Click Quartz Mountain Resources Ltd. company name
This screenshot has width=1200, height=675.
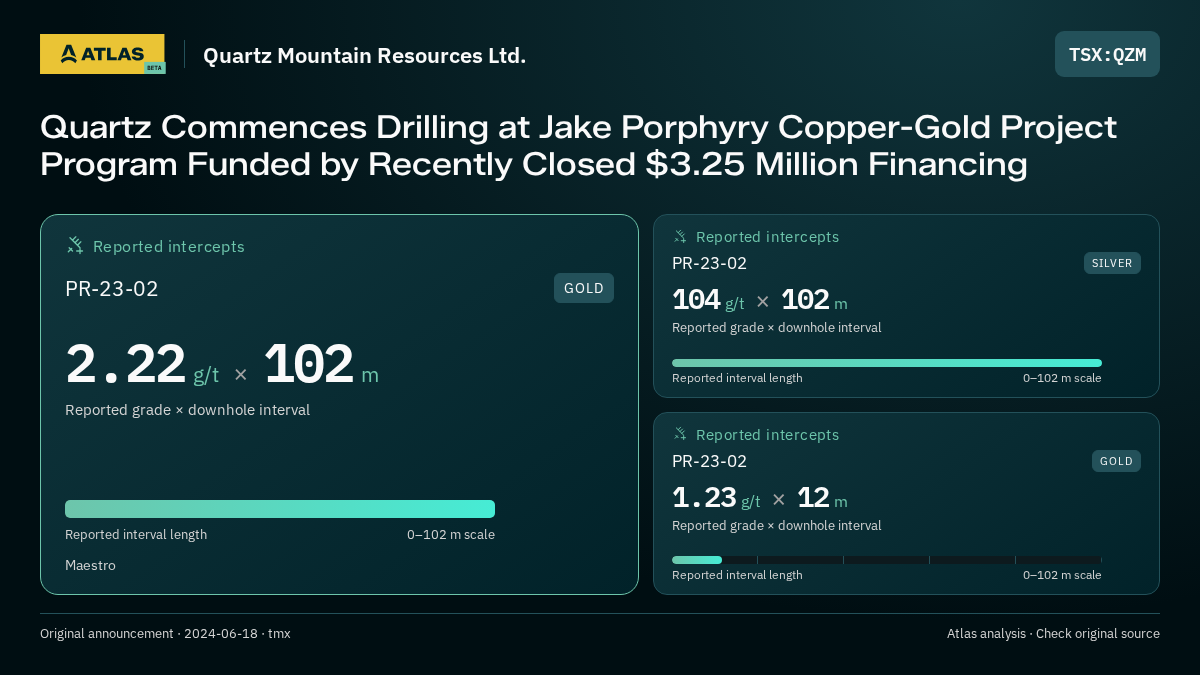coord(364,56)
